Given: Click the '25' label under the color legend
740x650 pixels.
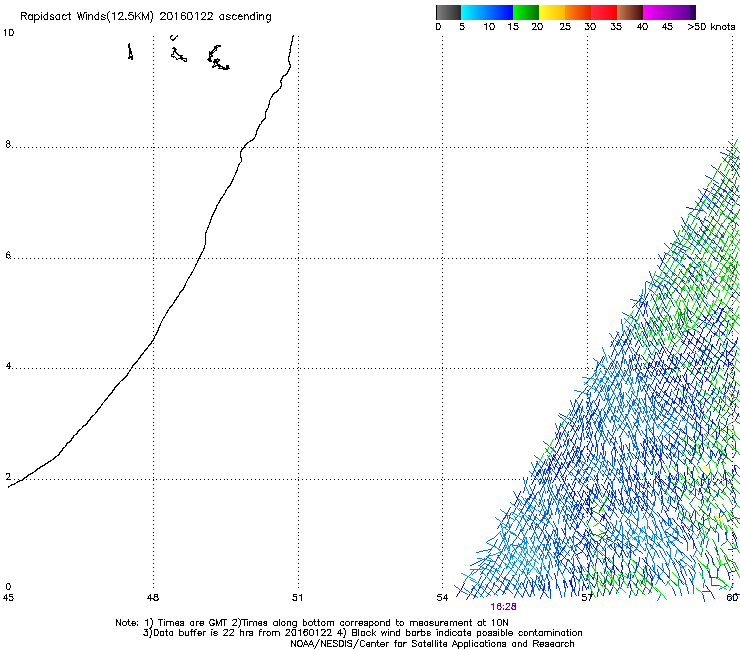Looking at the screenshot, I should click(x=565, y=27).
